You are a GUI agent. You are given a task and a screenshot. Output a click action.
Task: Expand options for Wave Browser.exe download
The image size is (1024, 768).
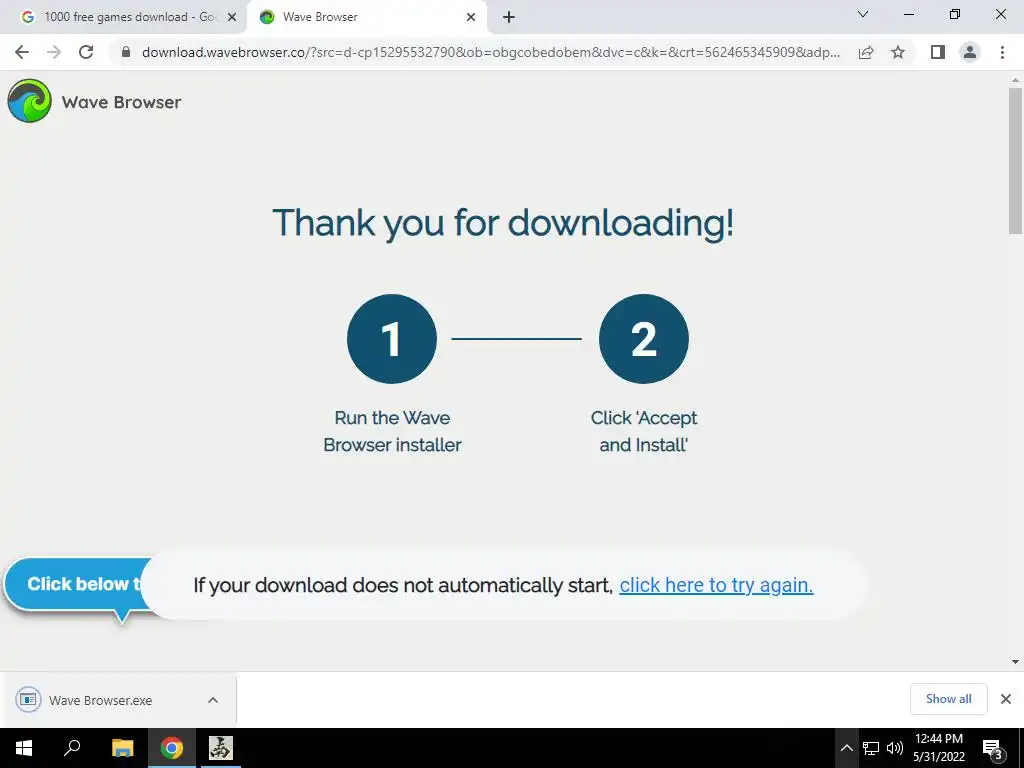(x=213, y=700)
